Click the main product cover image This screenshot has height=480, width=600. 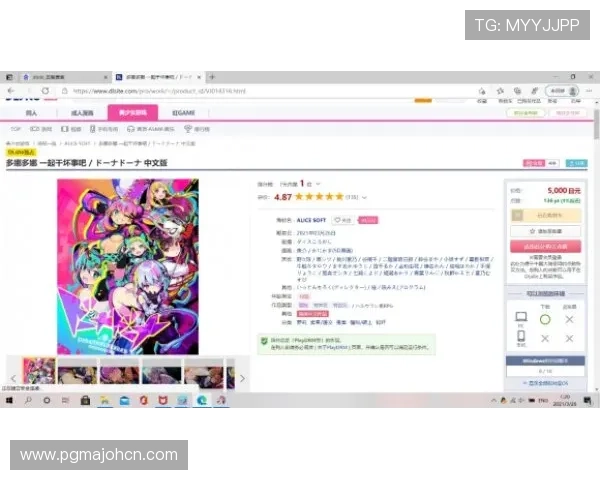point(128,266)
